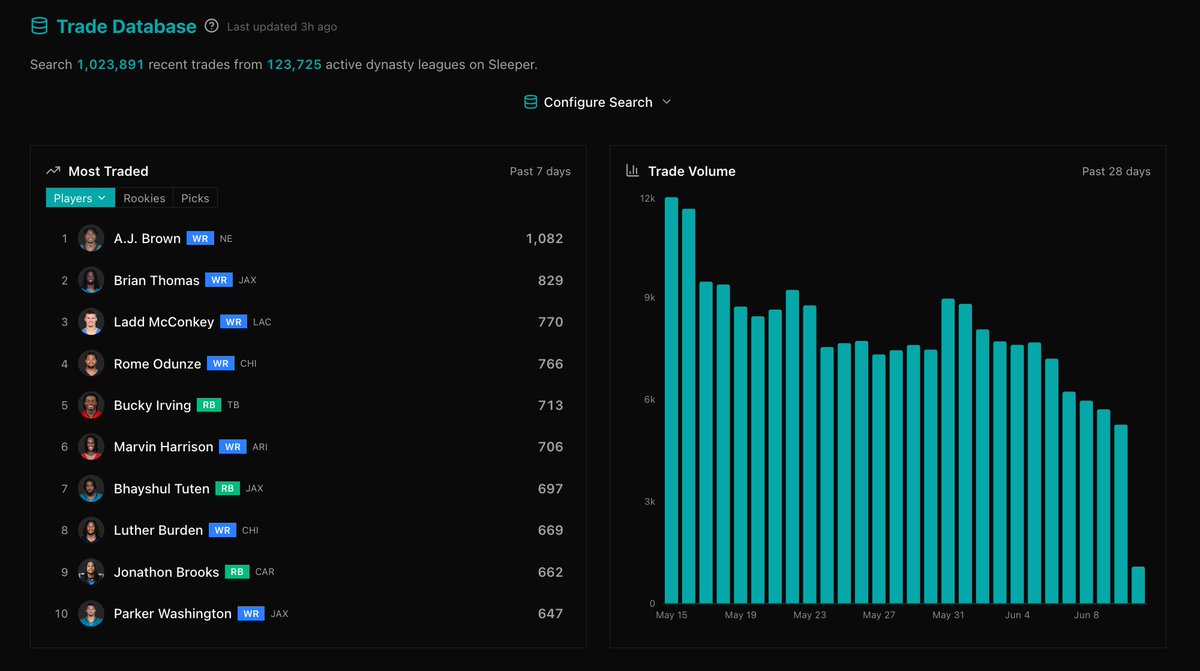
Task: Click the LAC team label by Ladd McConkey
Action: pos(262,322)
